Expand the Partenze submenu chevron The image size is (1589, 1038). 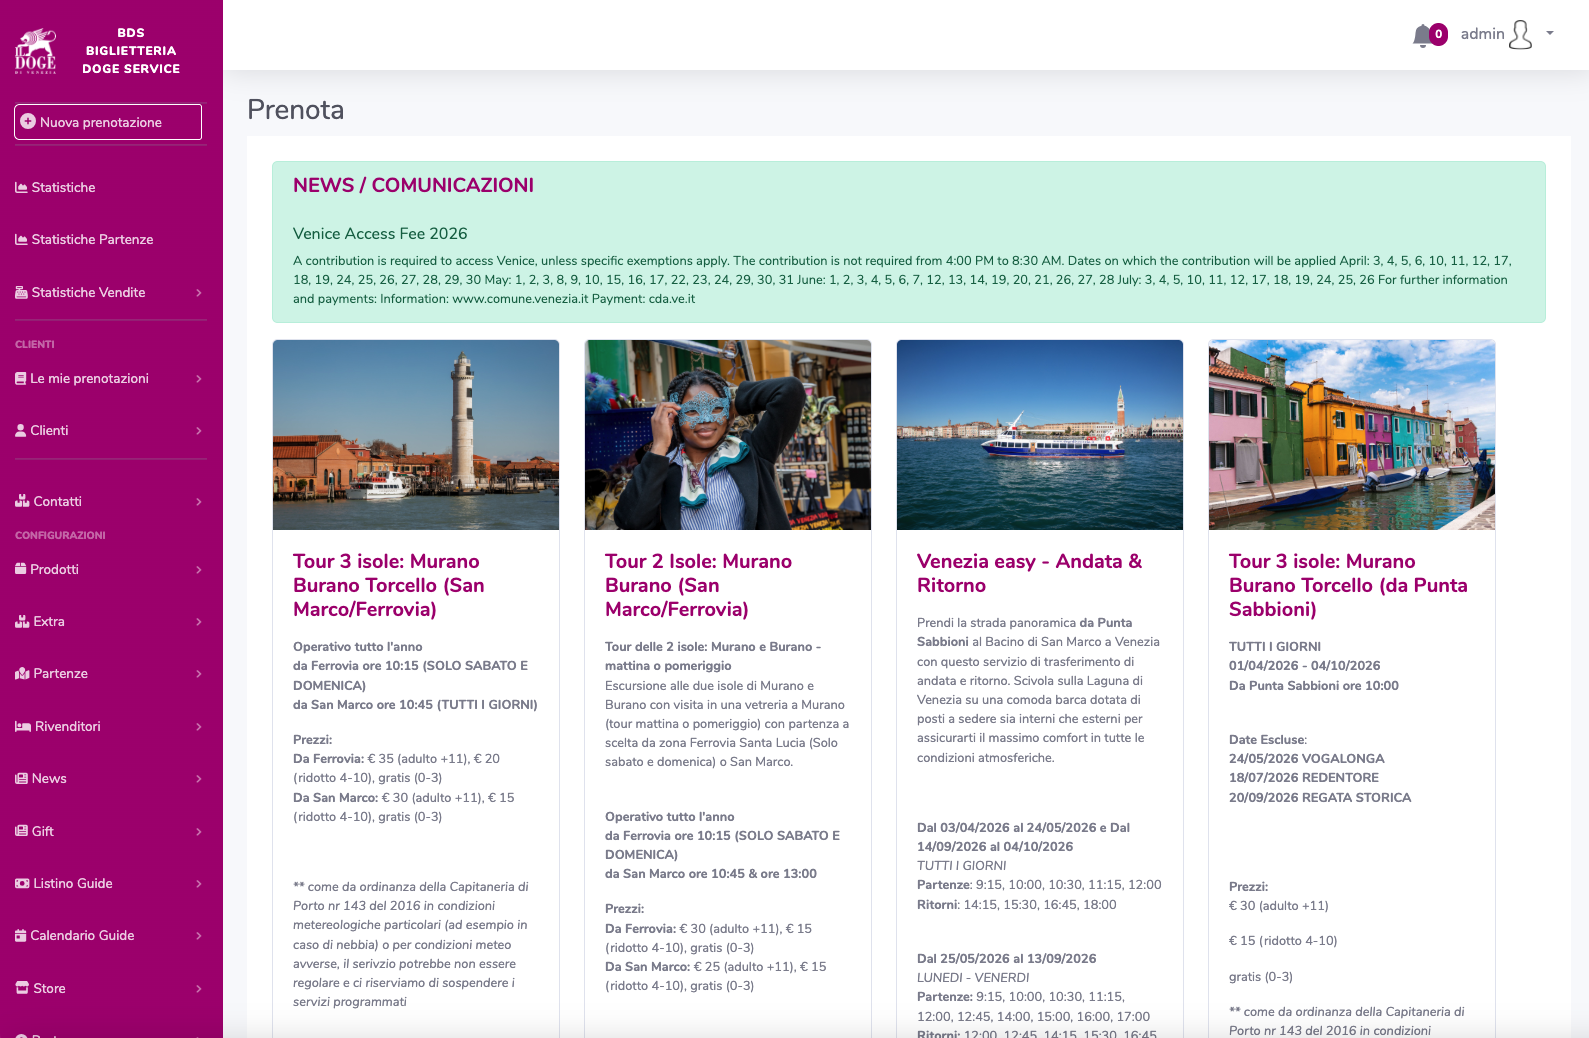[199, 674]
